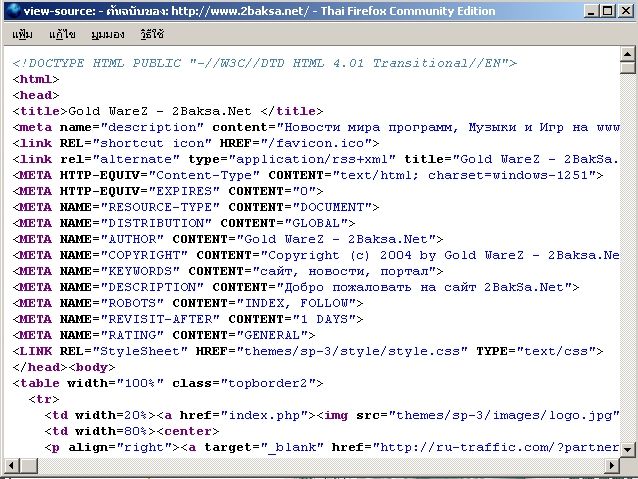Open the แก้ไข (Edit) menu

[62, 34]
